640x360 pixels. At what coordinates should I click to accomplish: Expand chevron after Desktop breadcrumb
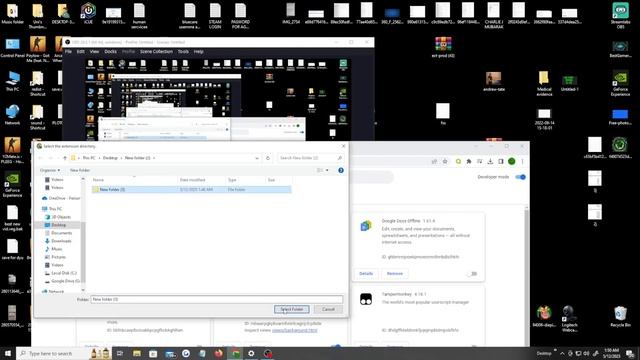click(x=121, y=158)
